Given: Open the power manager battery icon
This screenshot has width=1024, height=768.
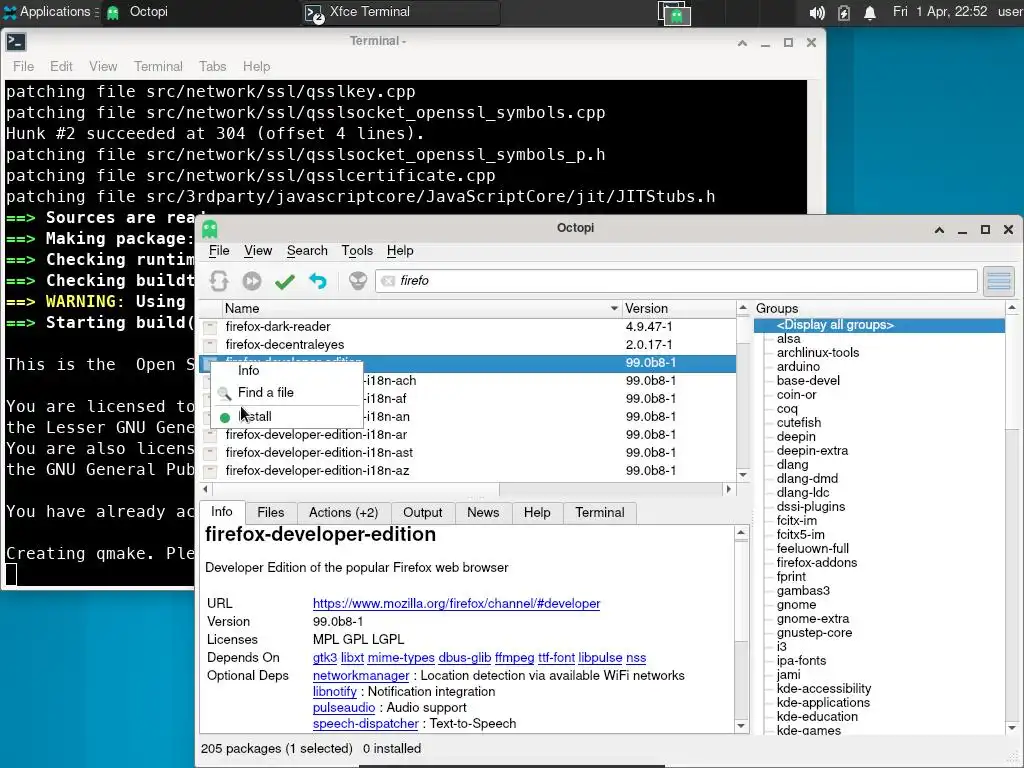Looking at the screenshot, I should (844, 12).
